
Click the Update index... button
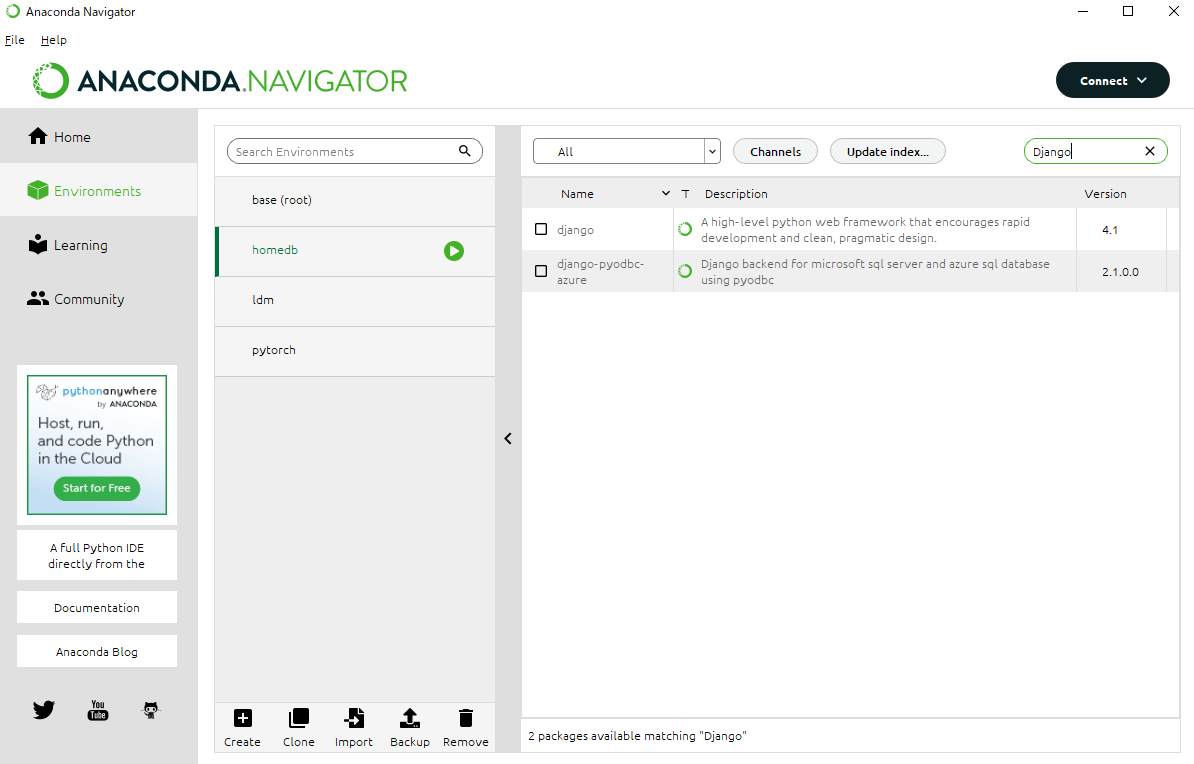pos(888,151)
